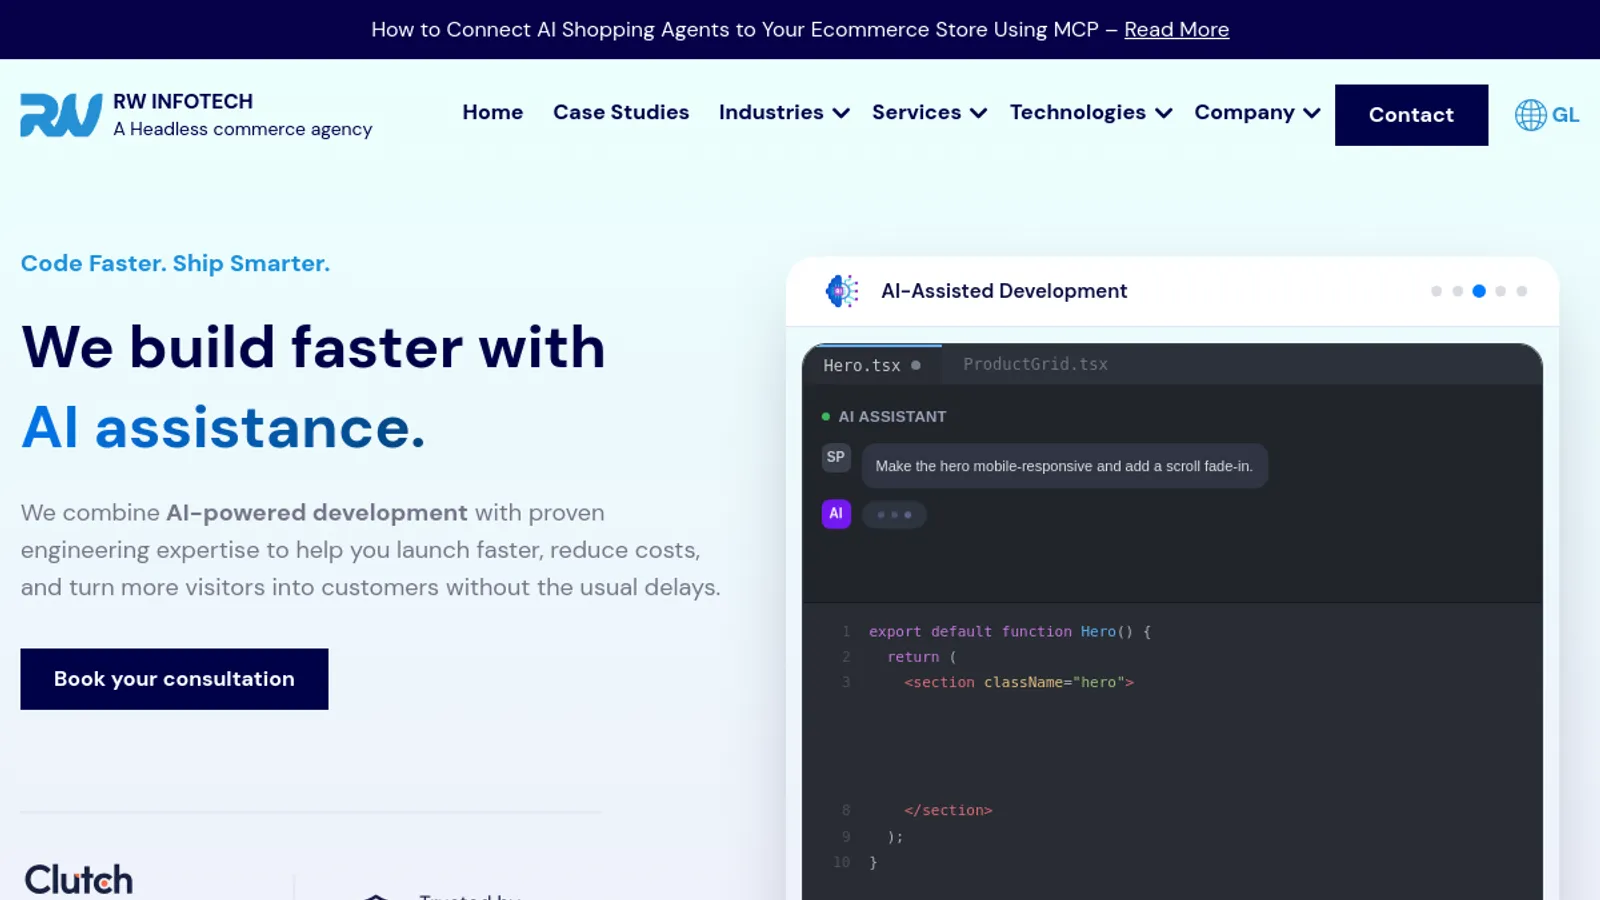
Task: Click the AI typing indicator bubble
Action: point(894,514)
